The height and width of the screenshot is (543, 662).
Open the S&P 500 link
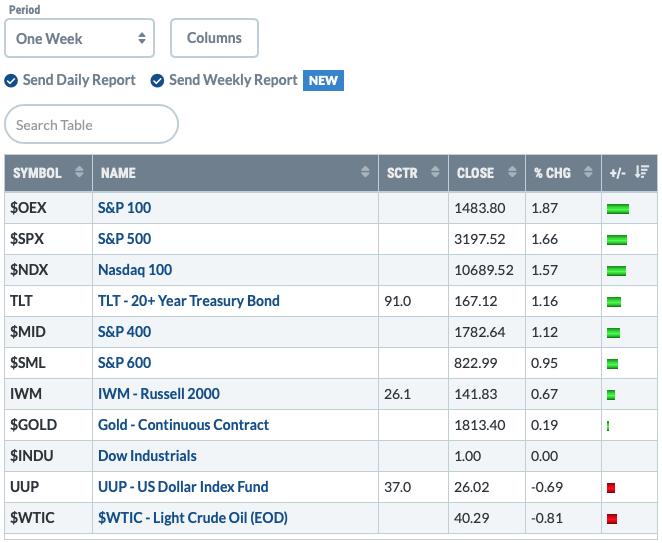click(125, 239)
